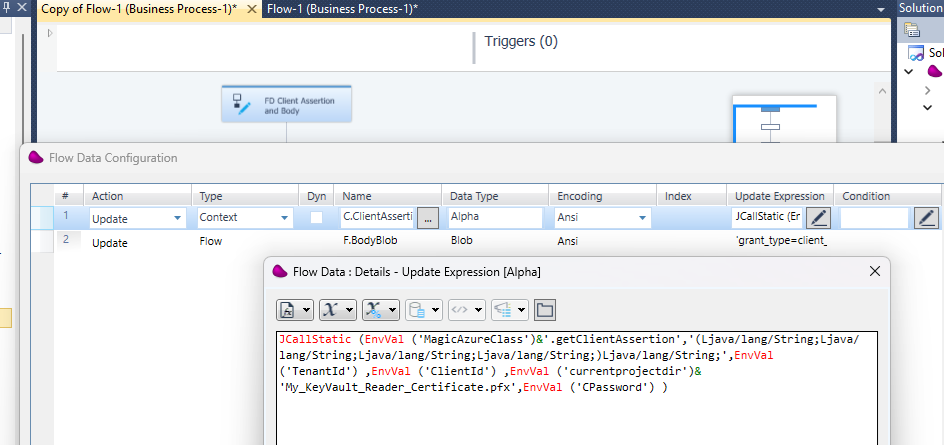Click the FD Client Assertion and Body step
944x445 pixels.
pyautogui.click(x=287, y=104)
